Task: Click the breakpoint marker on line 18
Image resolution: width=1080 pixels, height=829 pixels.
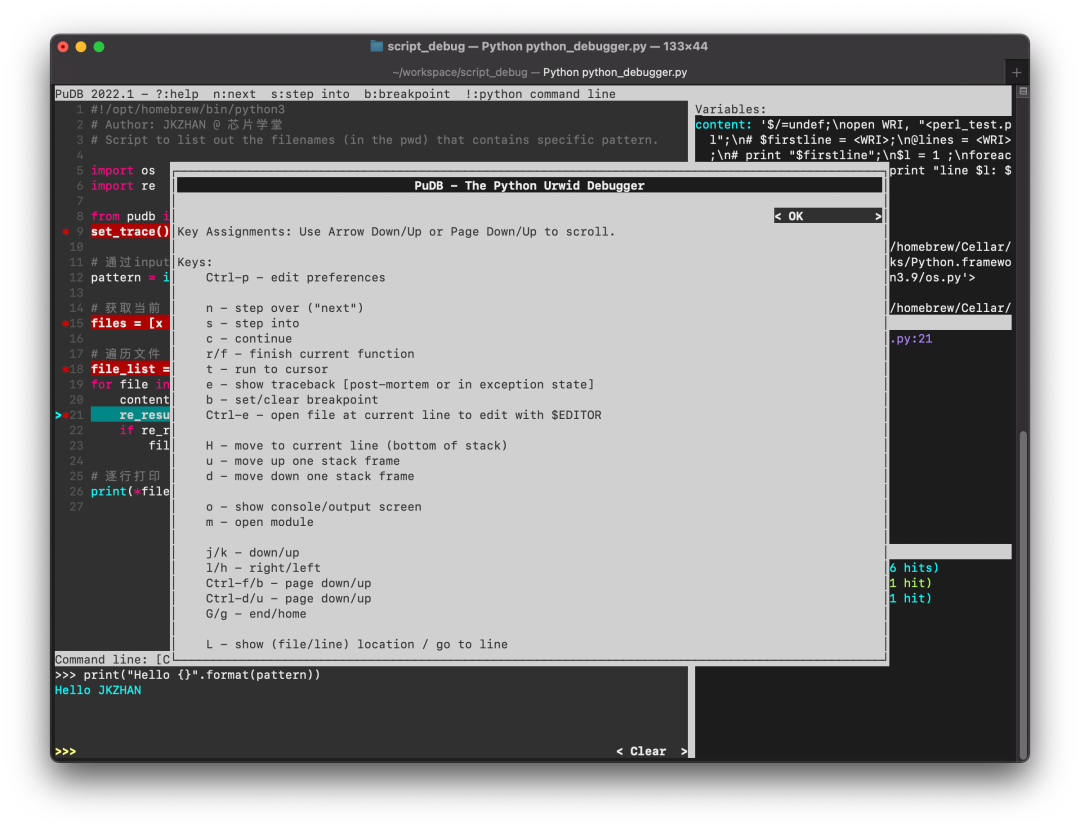Action: 65,370
